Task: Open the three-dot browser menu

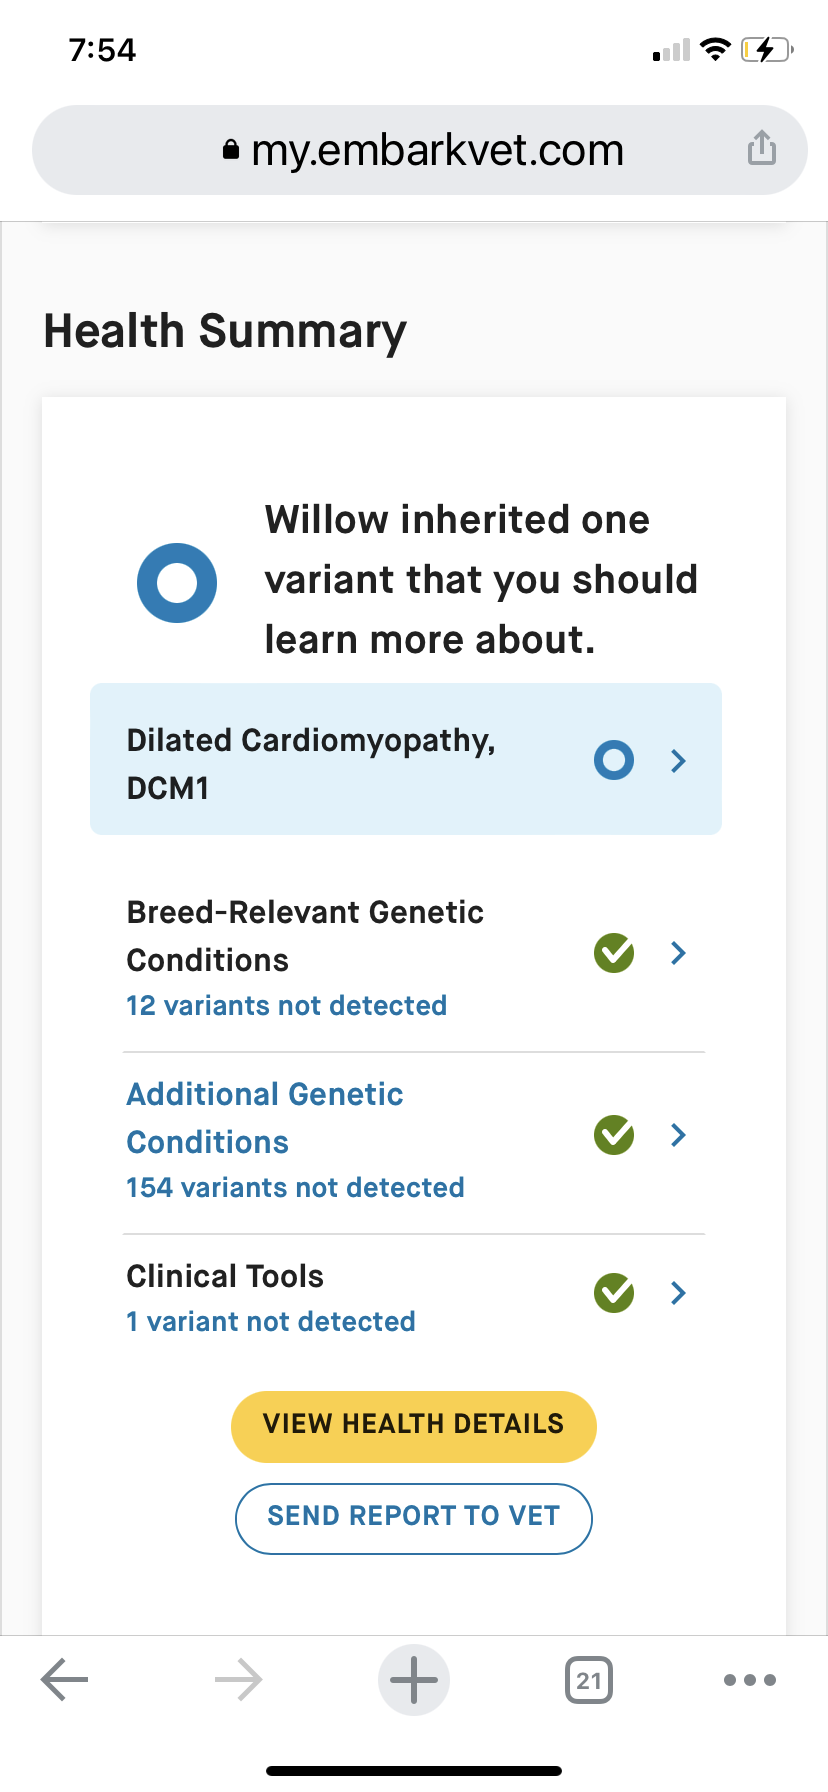Action: 750,1679
